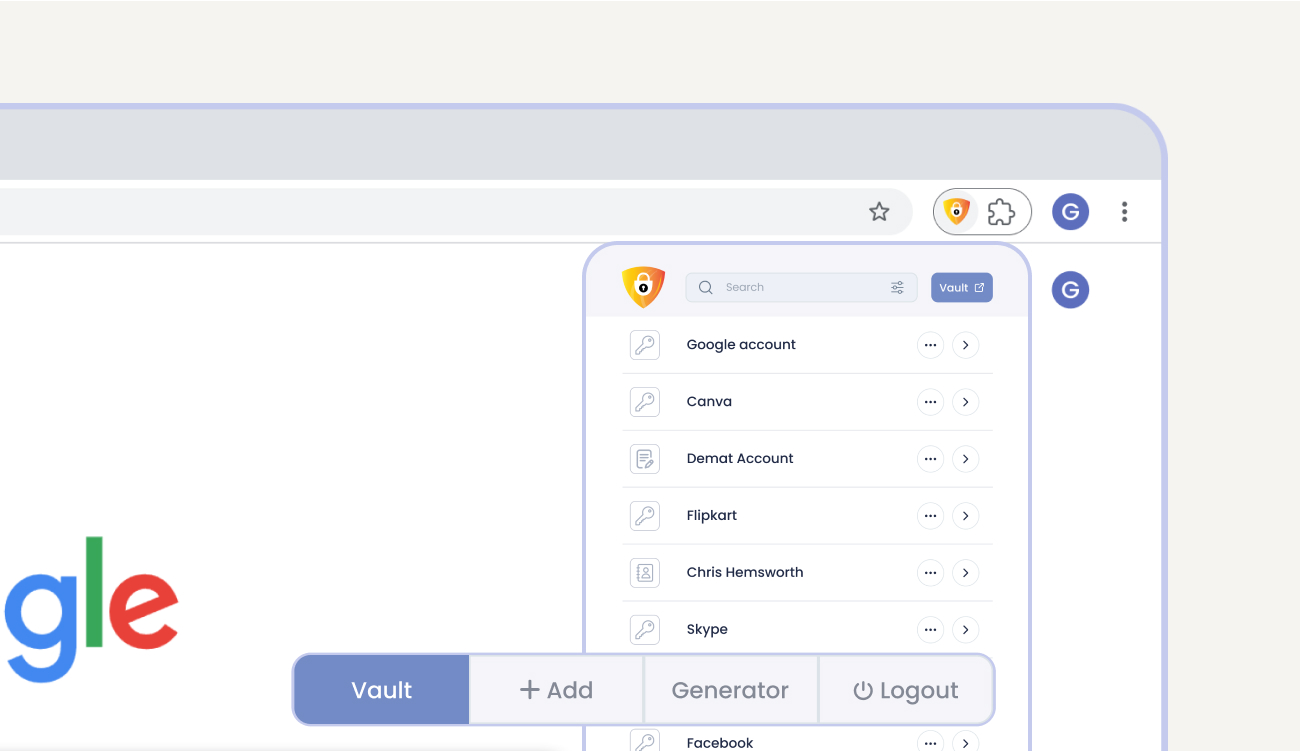The width and height of the screenshot is (1300, 751).
Task: Expand Google account entry with chevron
Action: click(x=965, y=345)
